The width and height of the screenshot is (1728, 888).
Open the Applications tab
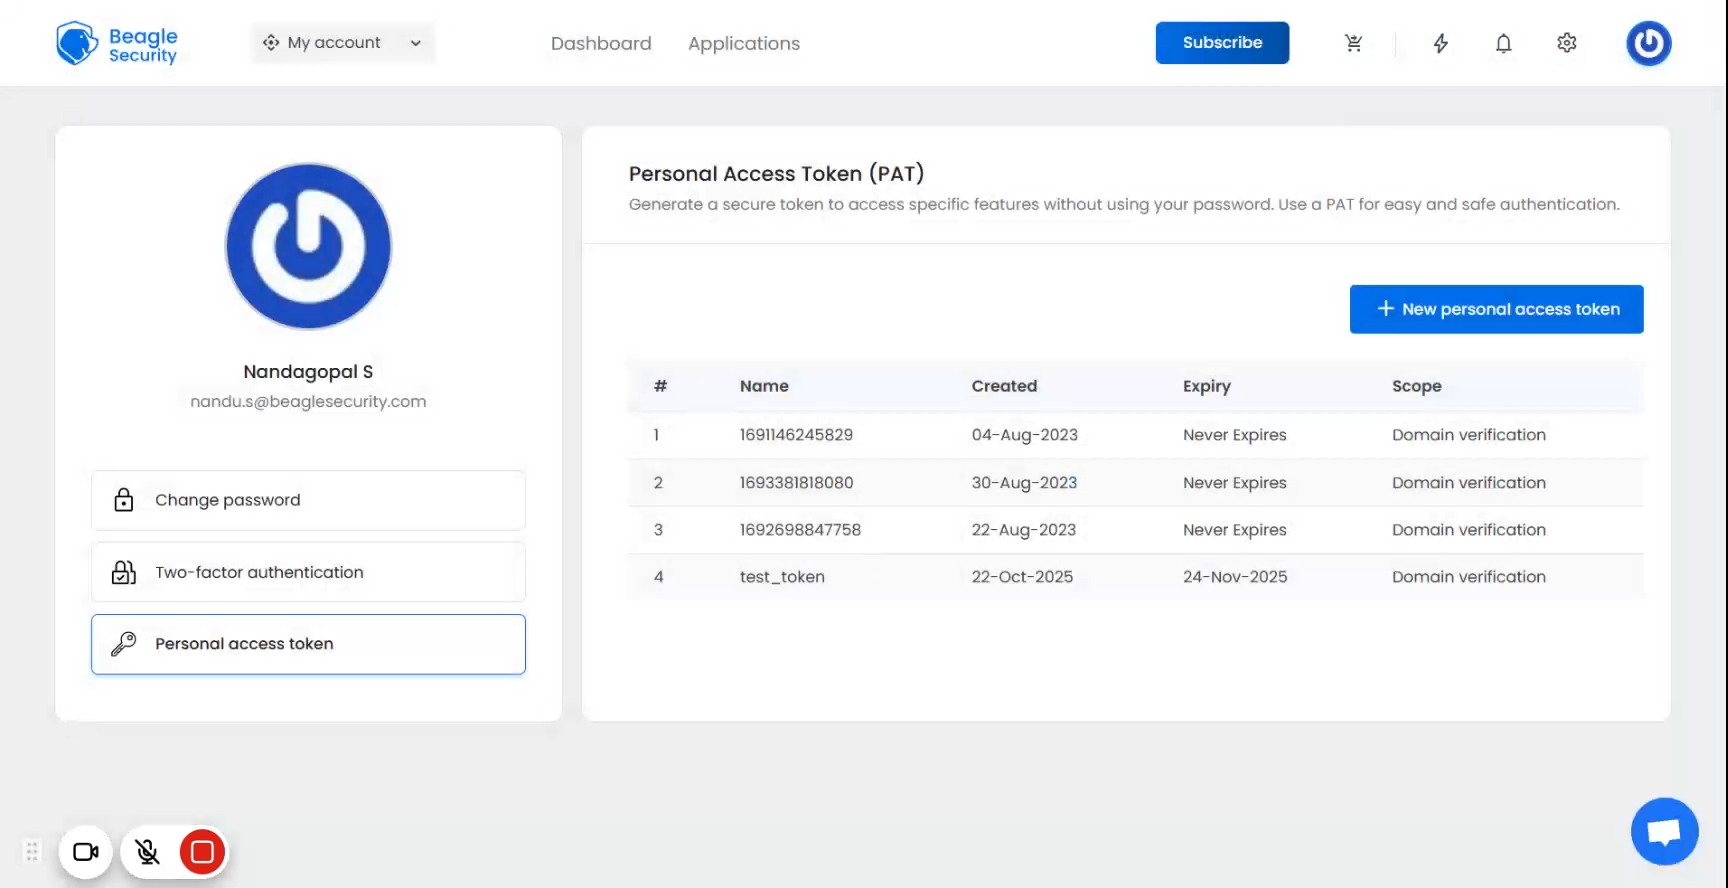743,44
